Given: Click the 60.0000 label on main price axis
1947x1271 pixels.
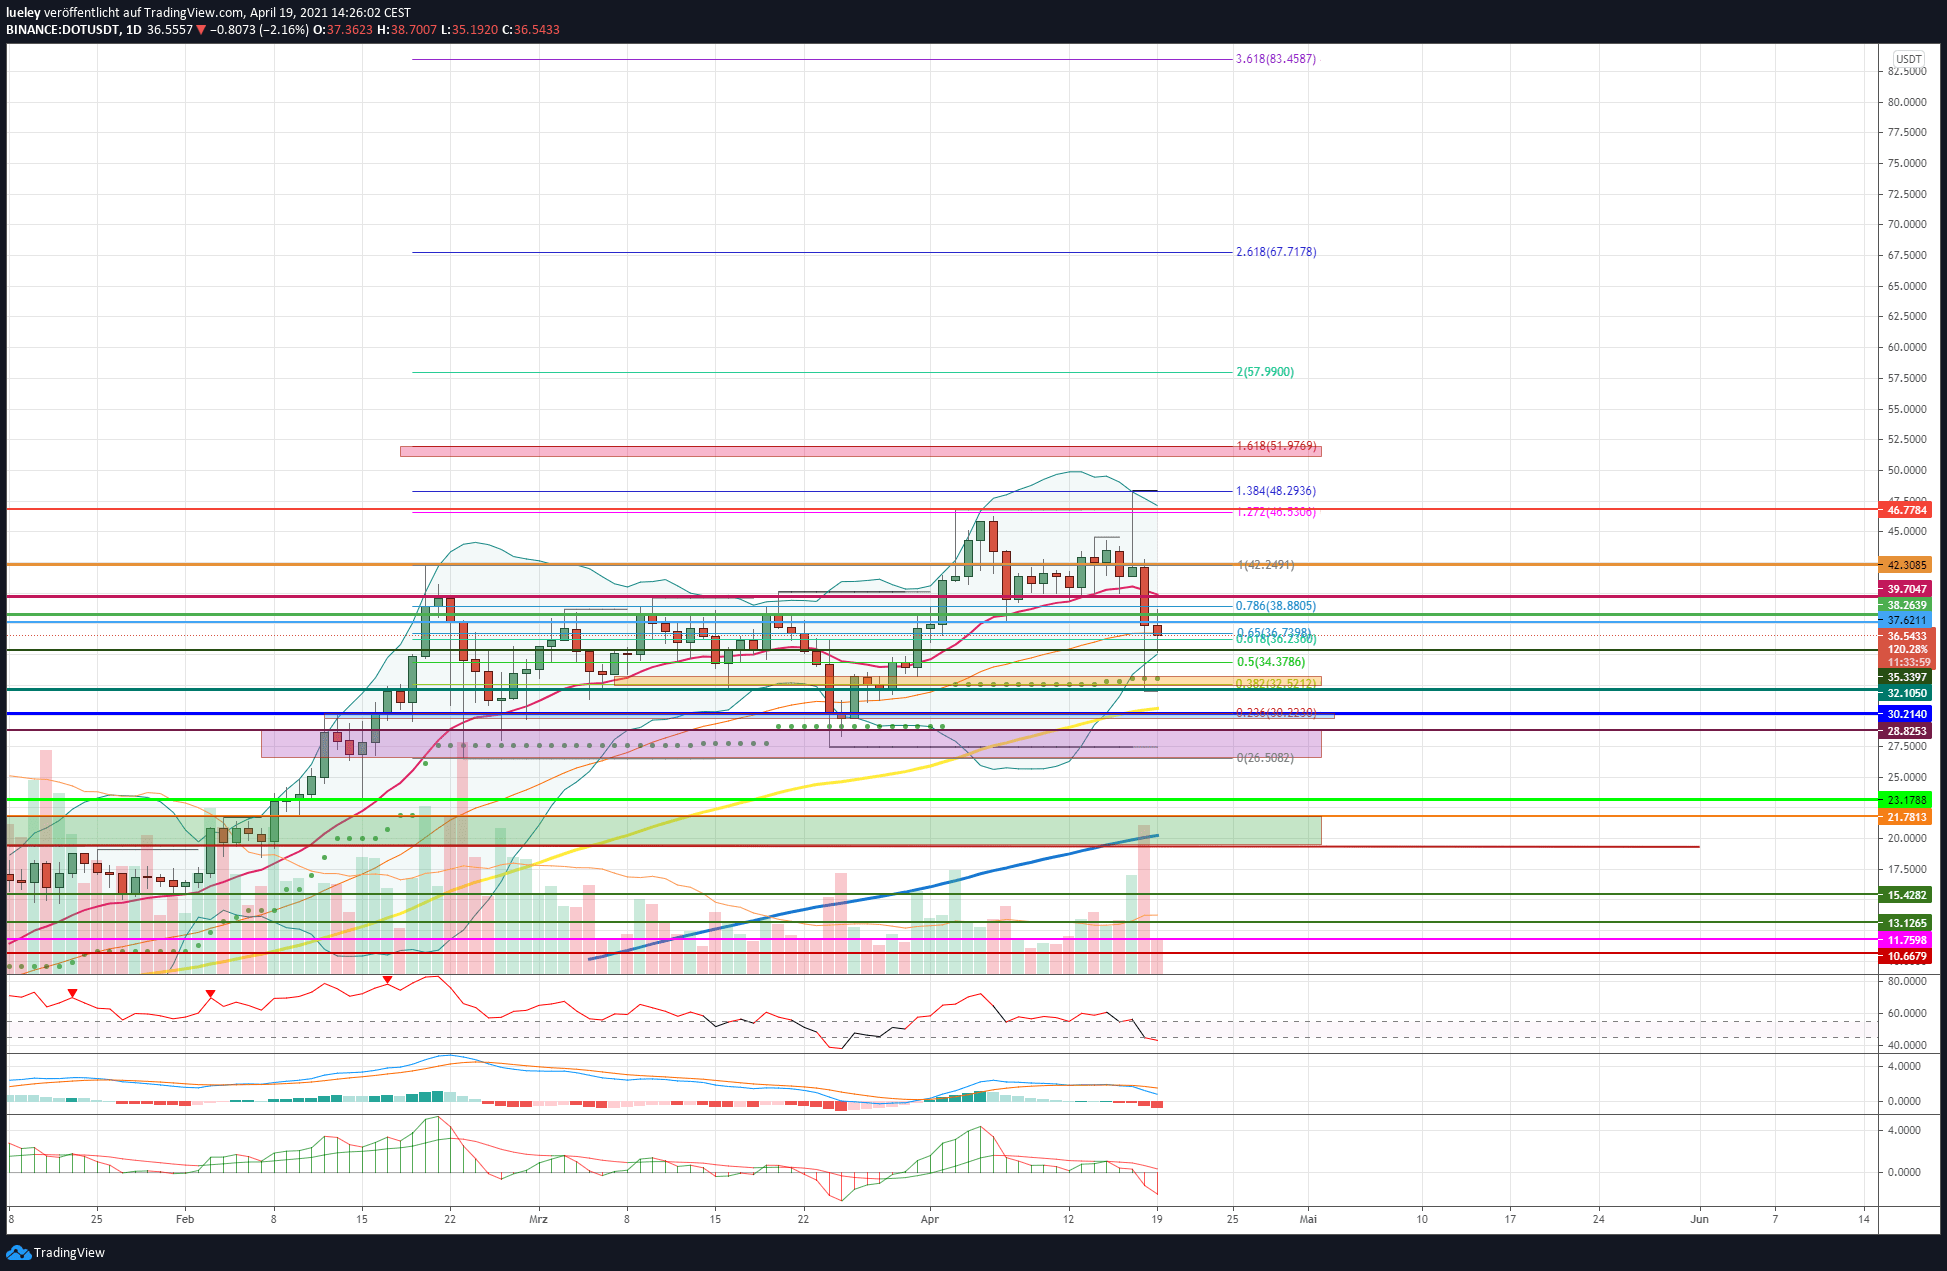Looking at the screenshot, I should tap(1907, 347).
